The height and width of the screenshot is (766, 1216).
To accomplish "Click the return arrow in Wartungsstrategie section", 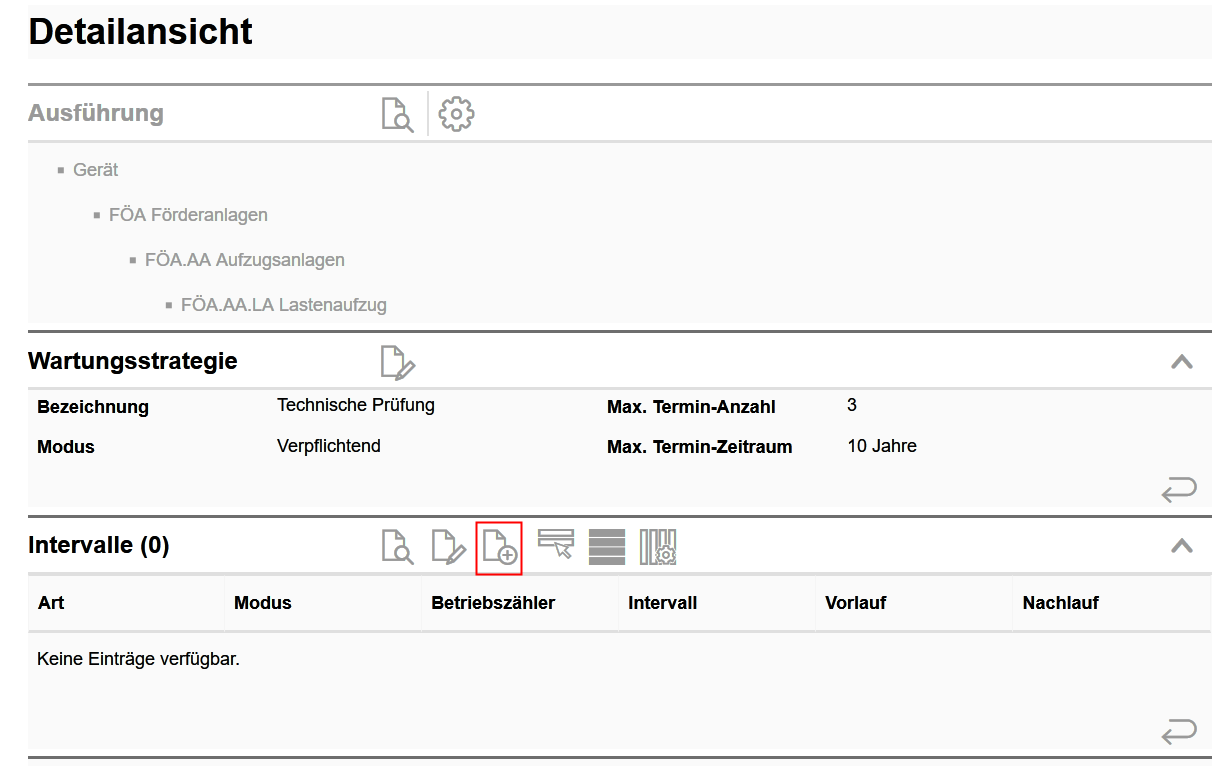I will pyautogui.click(x=1178, y=490).
